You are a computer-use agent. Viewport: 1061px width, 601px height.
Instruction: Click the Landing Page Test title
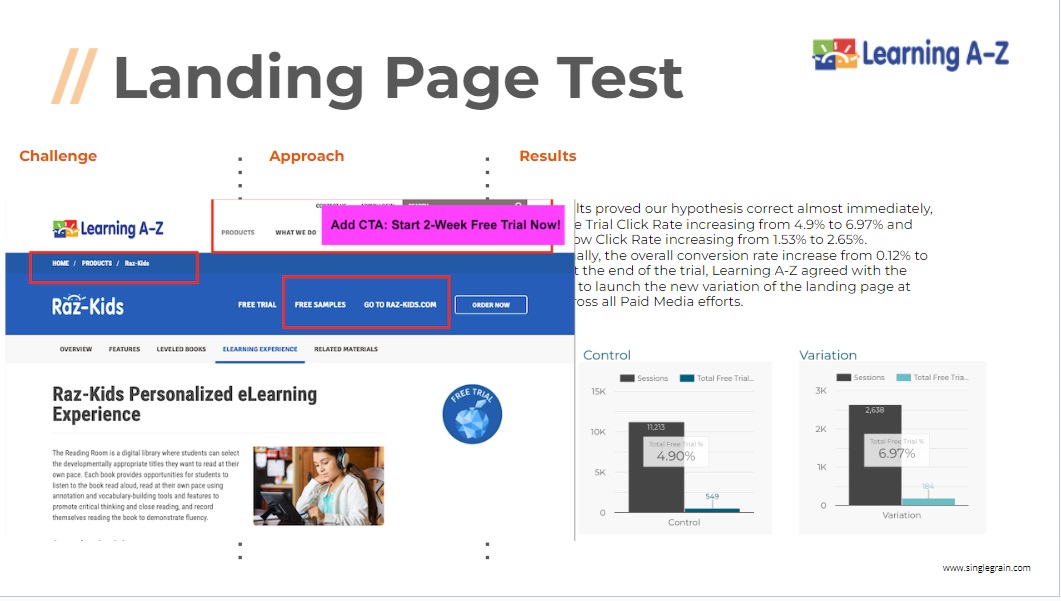click(x=399, y=78)
